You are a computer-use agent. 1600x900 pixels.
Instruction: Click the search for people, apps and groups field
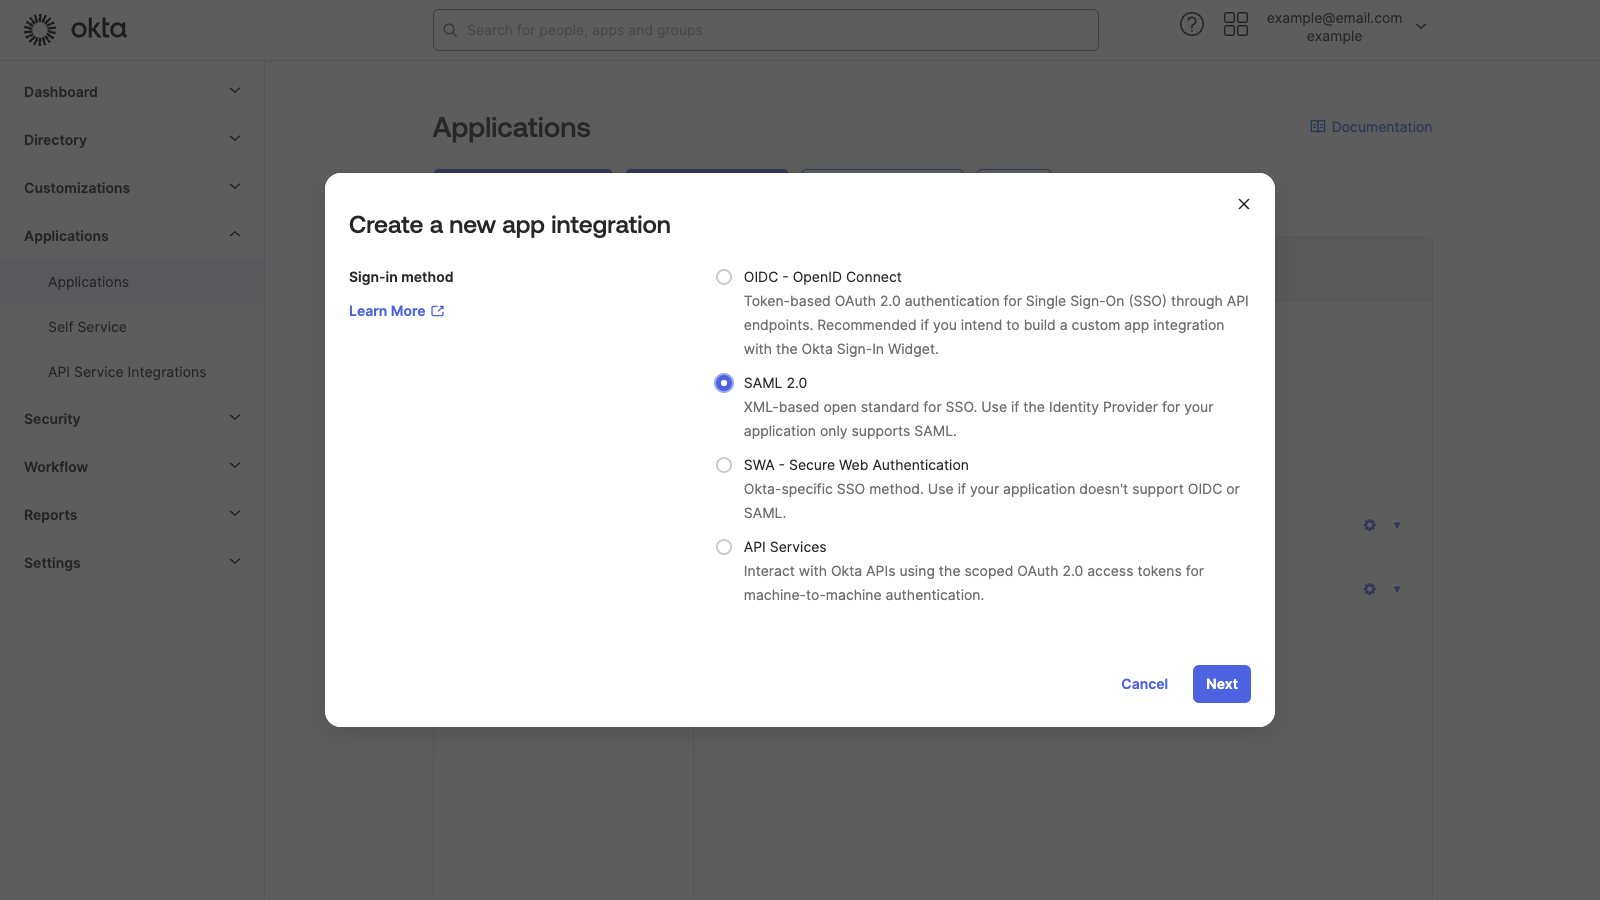[765, 30]
